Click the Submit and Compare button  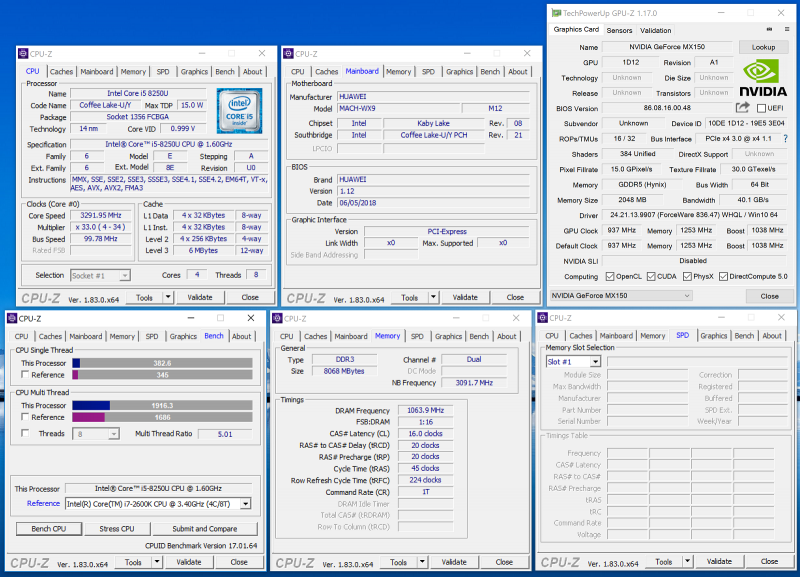pos(205,529)
